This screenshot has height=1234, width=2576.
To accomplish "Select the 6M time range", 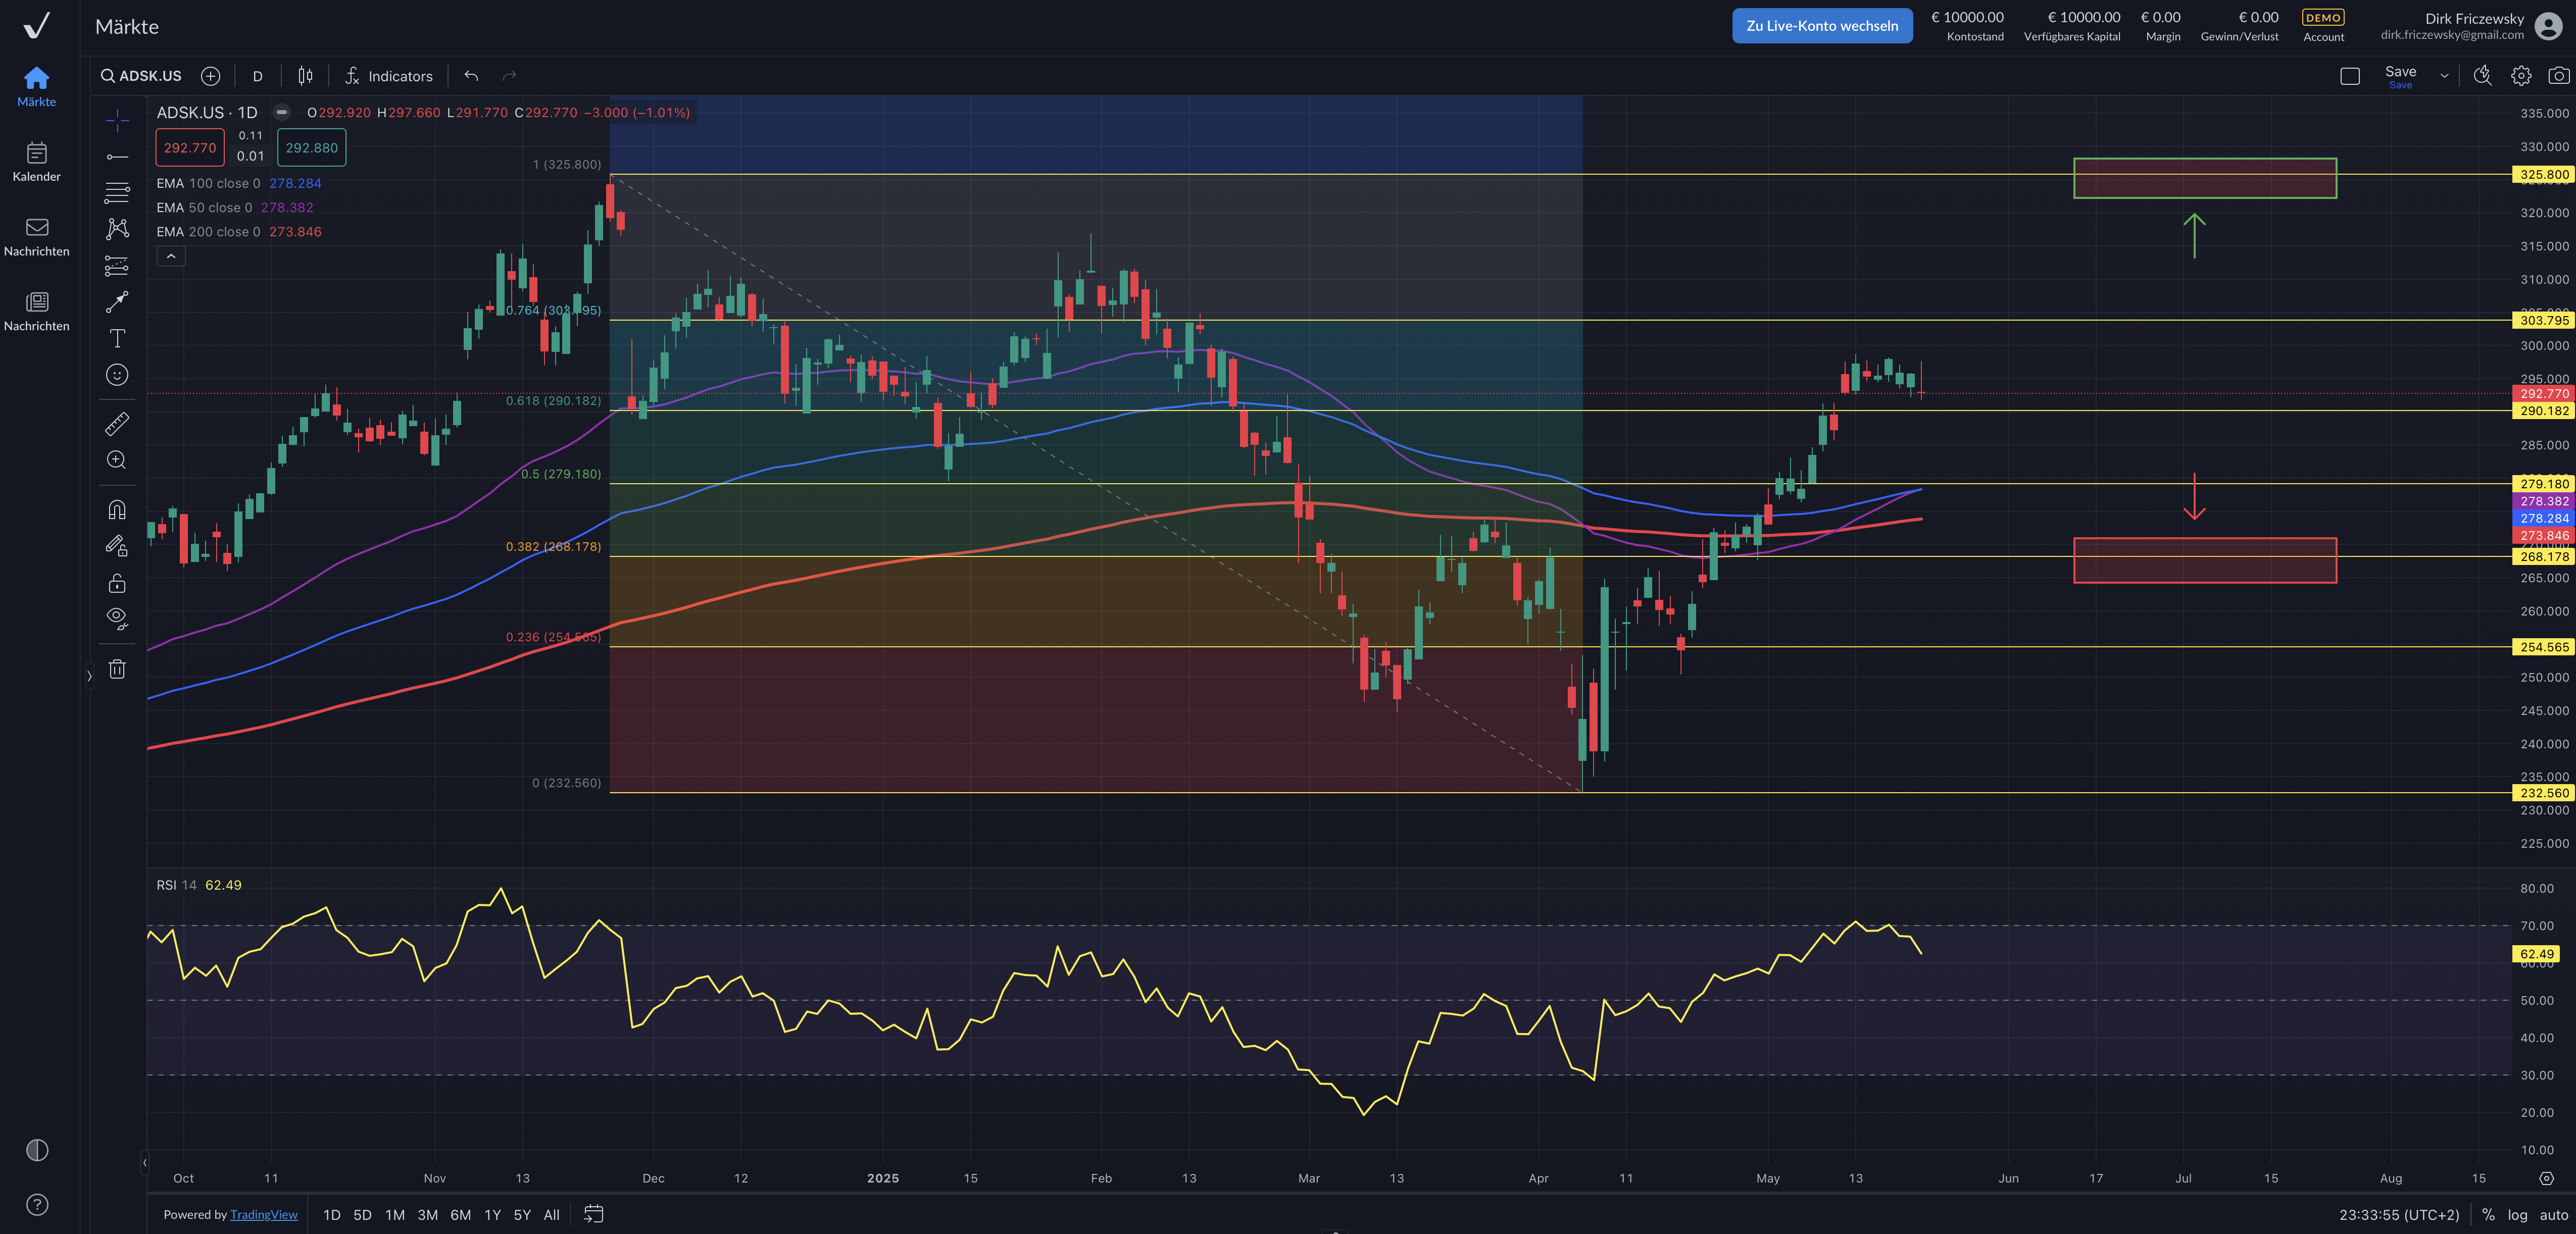I will [x=460, y=1215].
